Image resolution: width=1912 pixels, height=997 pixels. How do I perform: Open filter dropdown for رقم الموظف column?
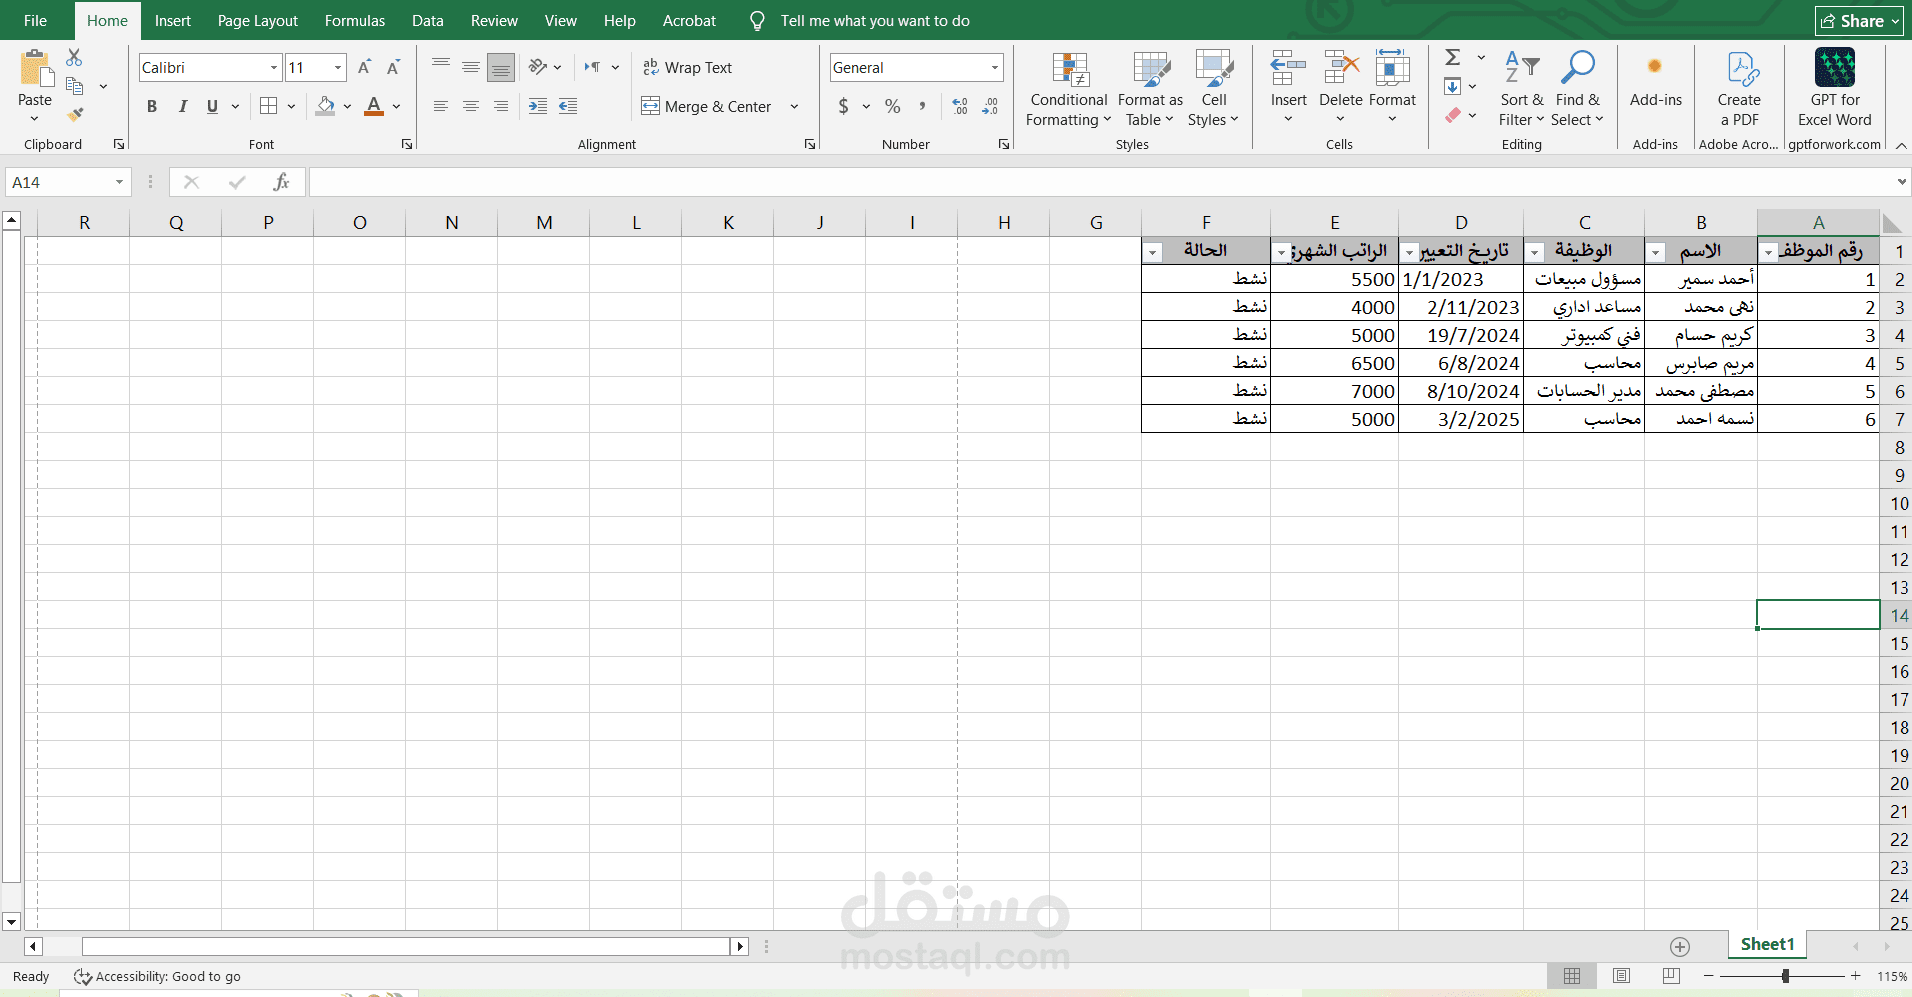(1768, 253)
